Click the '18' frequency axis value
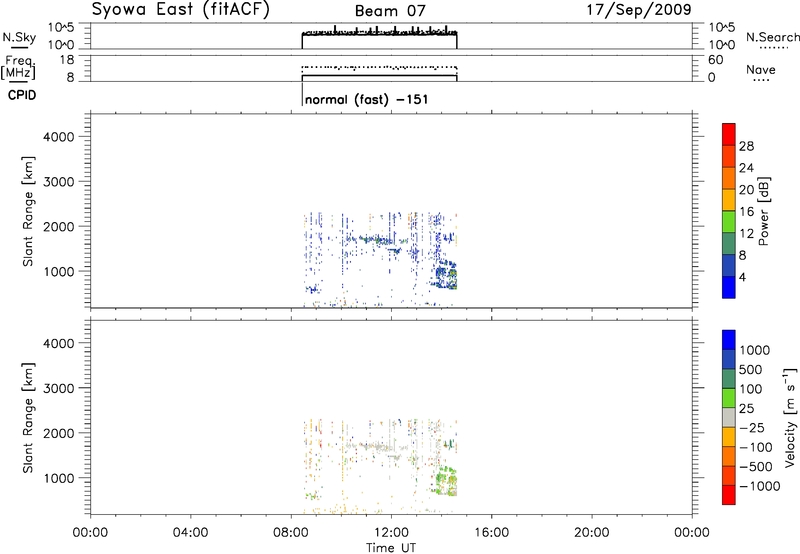 [x=67, y=60]
